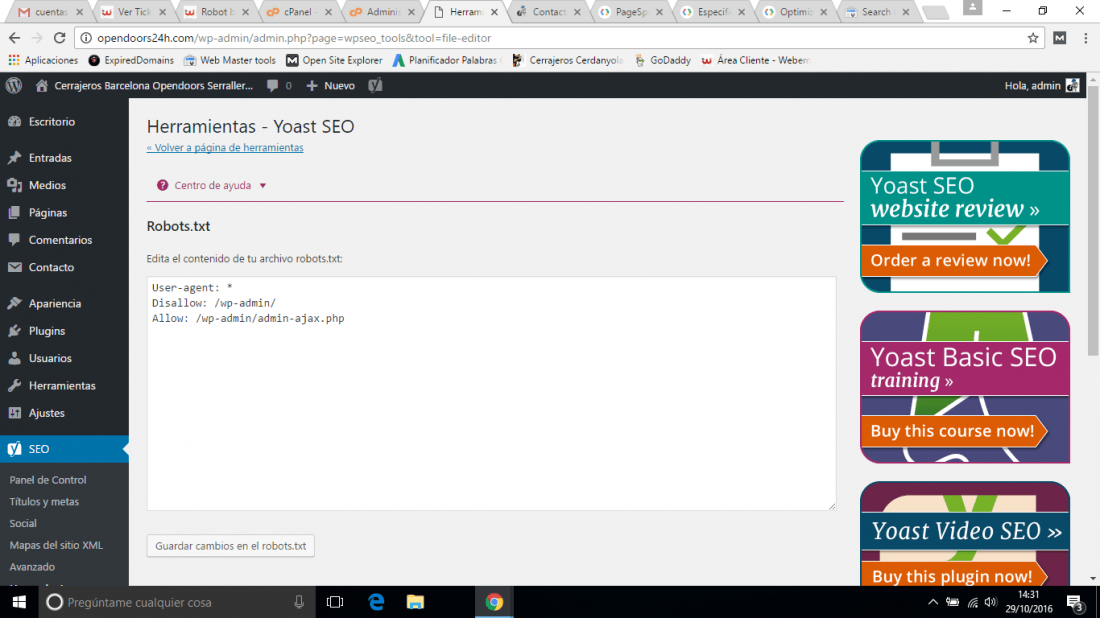This screenshot has height=618, width=1100.
Task: Open Mapas del sitio XML
Action: click(56, 545)
